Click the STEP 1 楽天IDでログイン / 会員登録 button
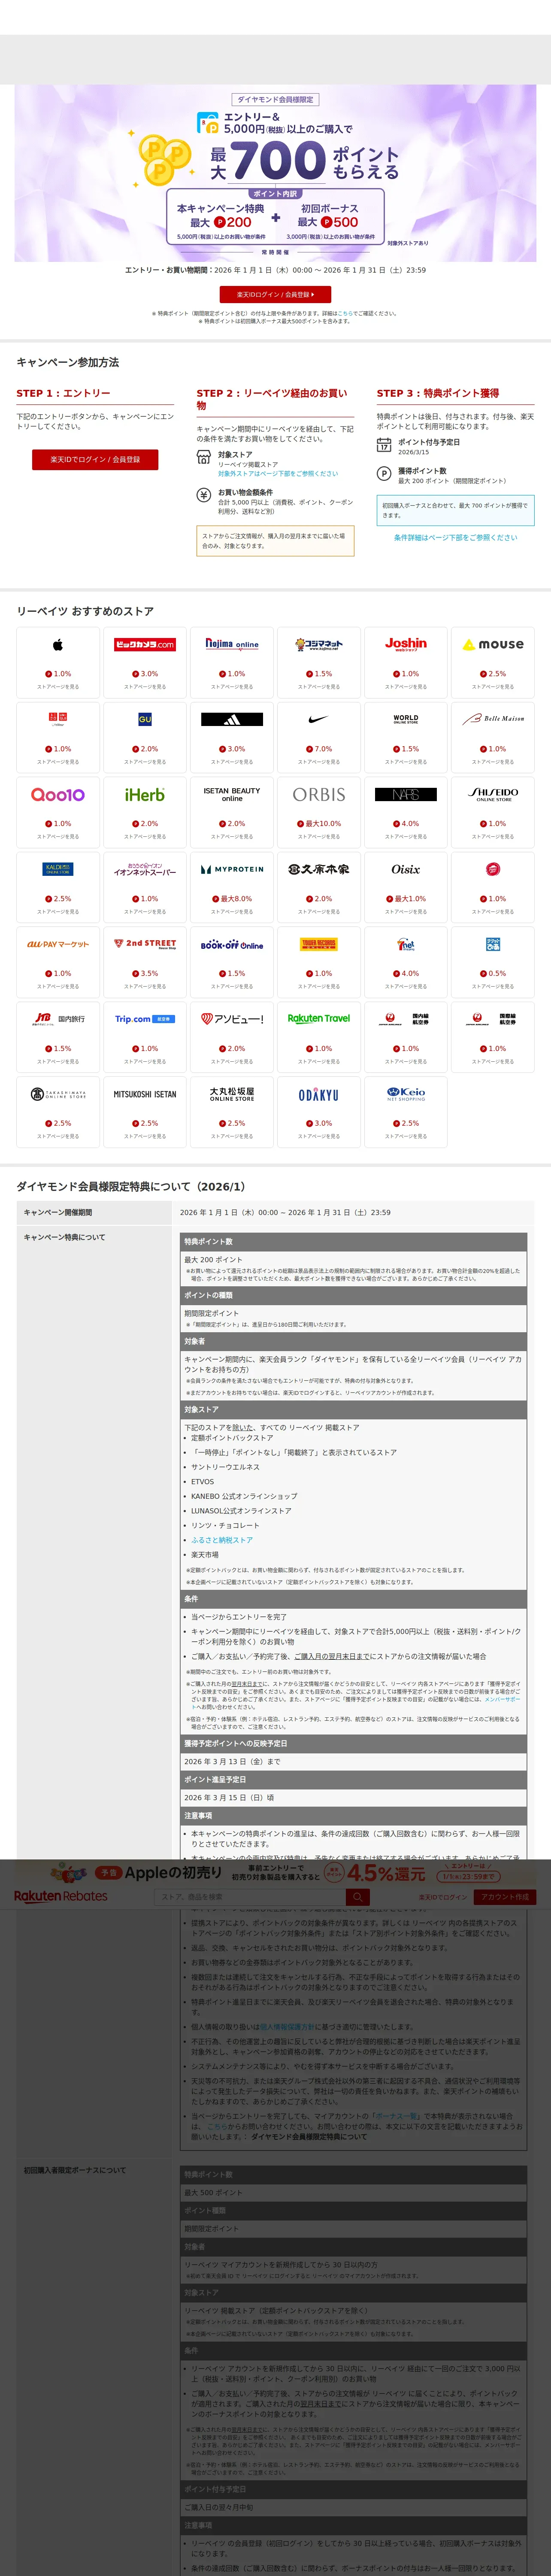The height and width of the screenshot is (2576, 551). click(95, 460)
